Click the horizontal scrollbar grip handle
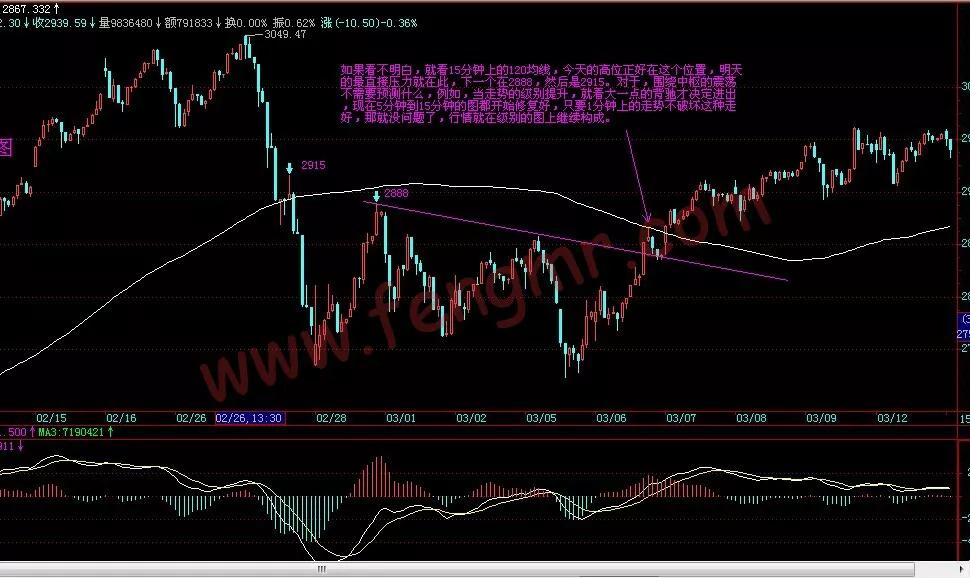Image resolution: width=970 pixels, height=578 pixels. coord(321,569)
